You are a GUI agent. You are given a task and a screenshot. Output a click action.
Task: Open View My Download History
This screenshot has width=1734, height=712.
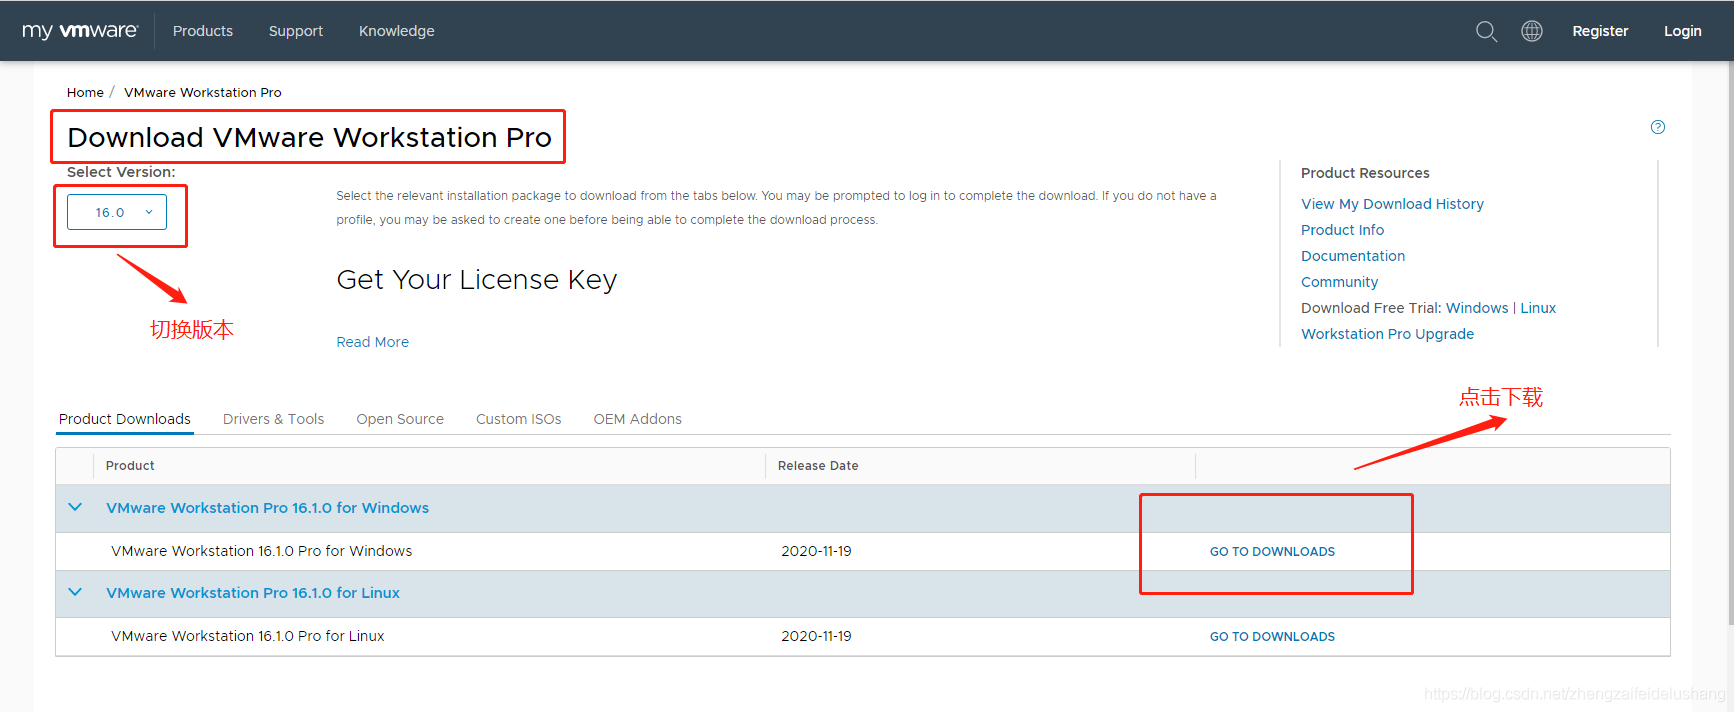pyautogui.click(x=1392, y=204)
